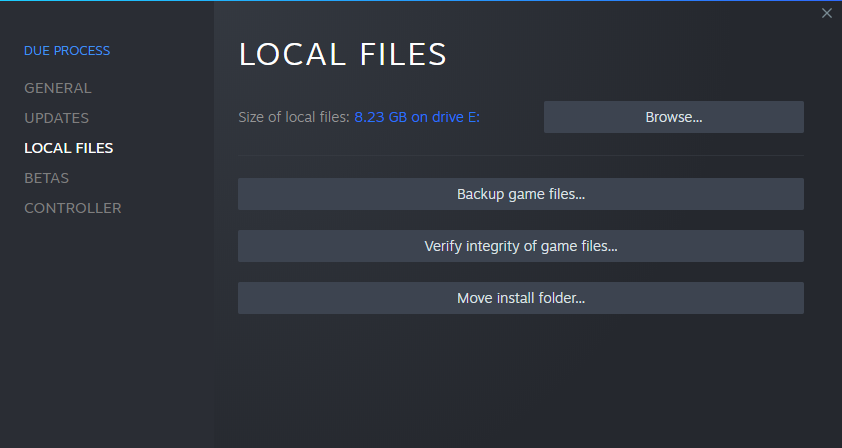The width and height of the screenshot is (842, 448).
Task: Verify integrity of game files
Action: click(520, 246)
